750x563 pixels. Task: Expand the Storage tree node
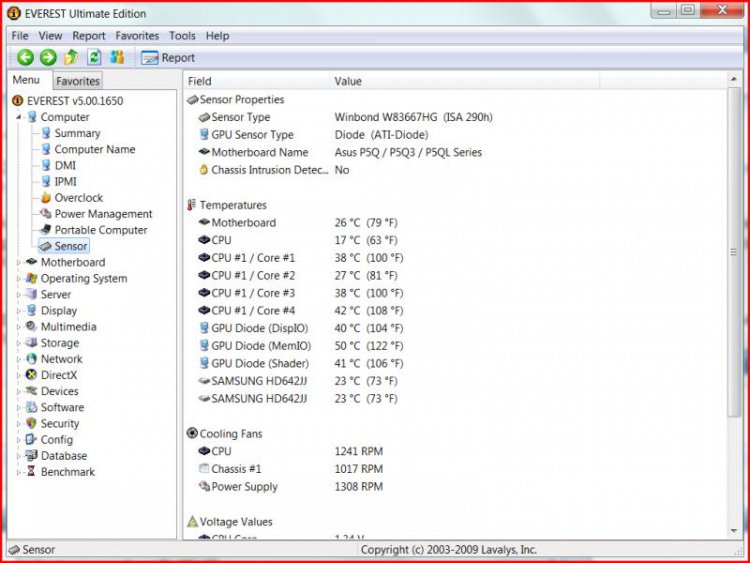tap(19, 343)
